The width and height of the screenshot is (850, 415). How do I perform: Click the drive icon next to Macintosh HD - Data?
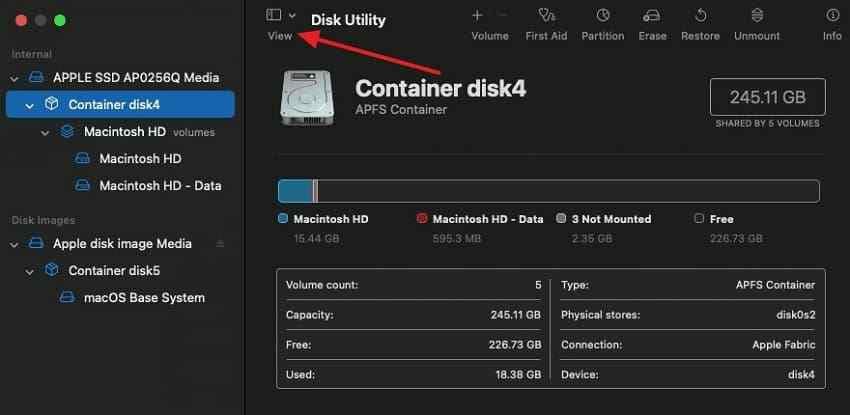click(x=82, y=185)
